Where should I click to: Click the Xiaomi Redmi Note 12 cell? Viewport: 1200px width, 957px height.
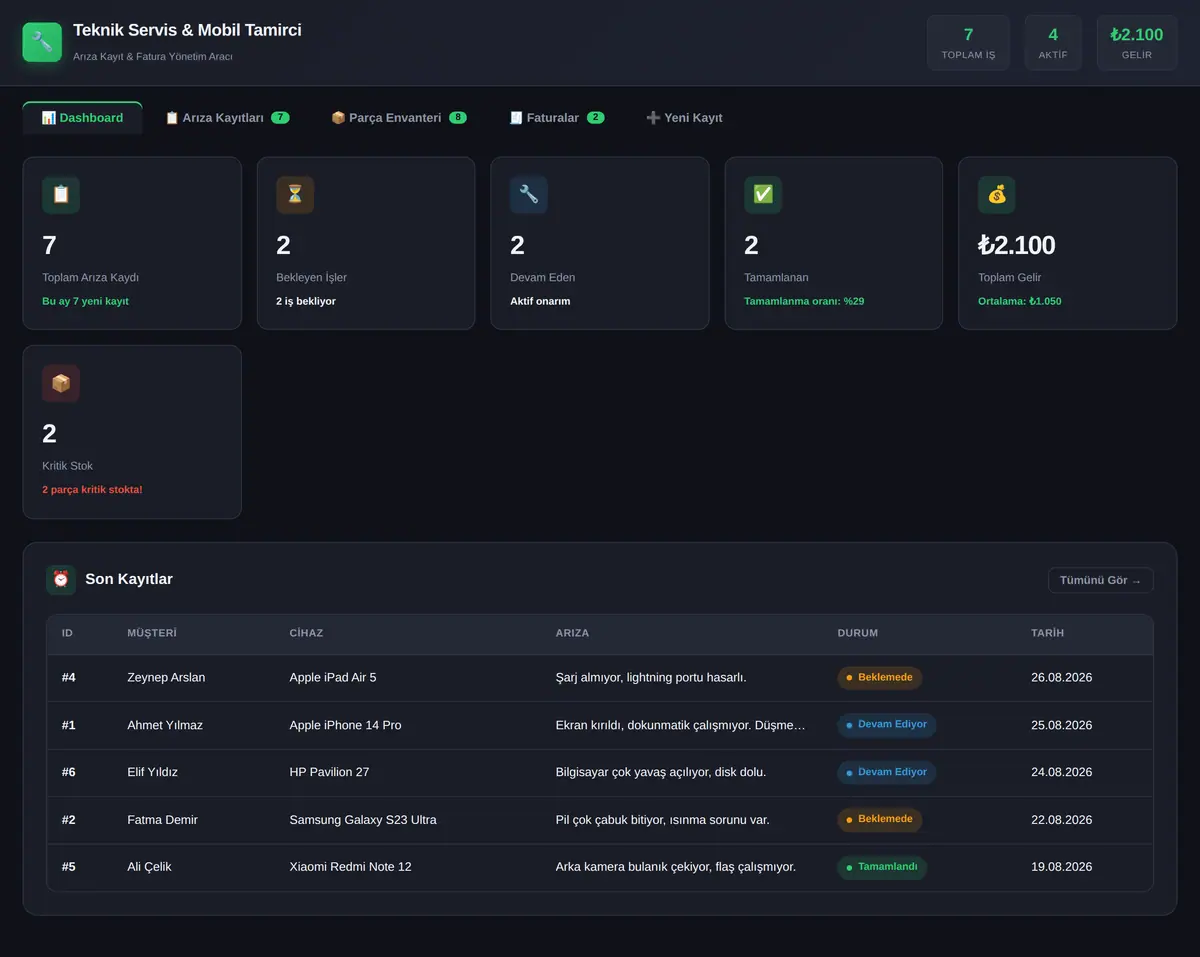coord(350,867)
